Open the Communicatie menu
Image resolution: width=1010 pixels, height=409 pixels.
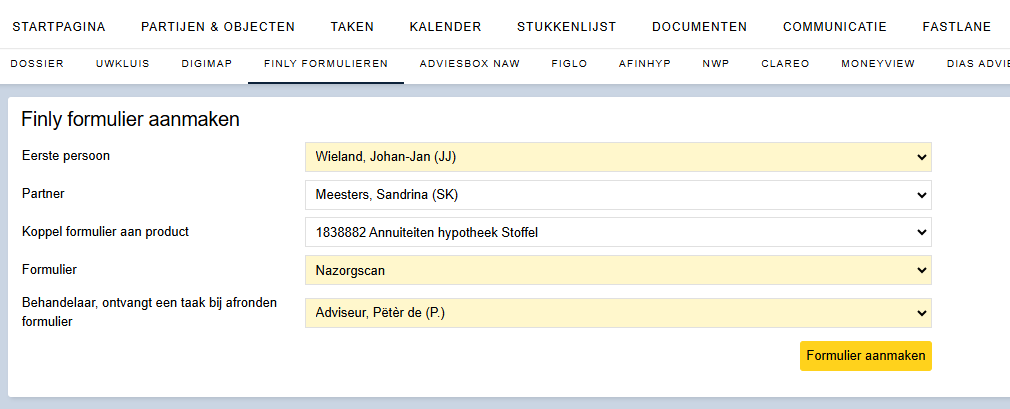click(x=835, y=27)
